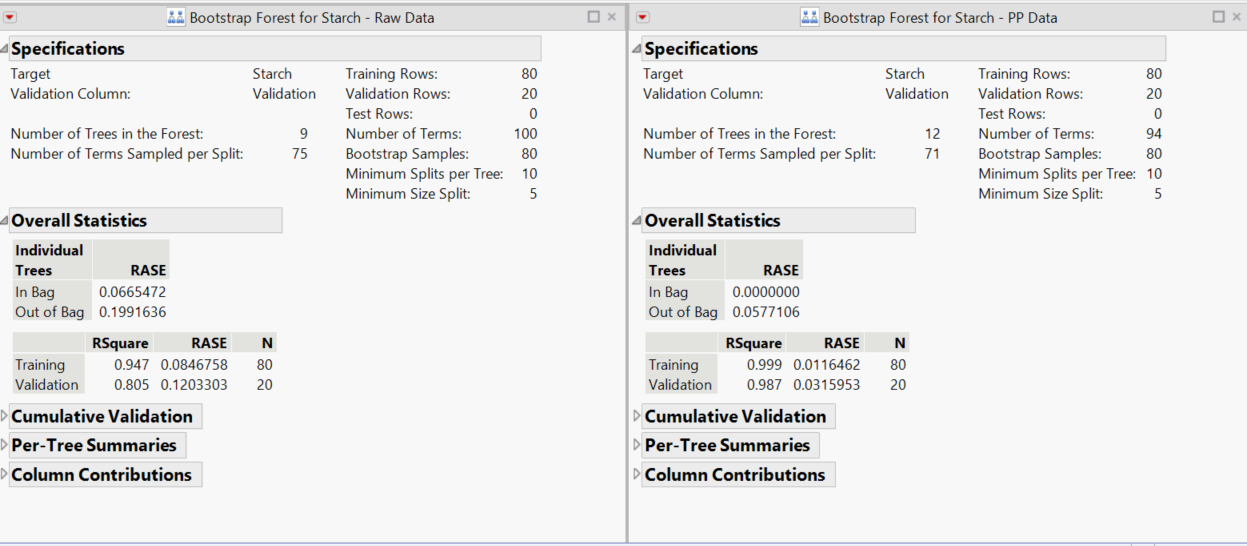Click Individual Trees header in Raw Data window
Image resolution: width=1247 pixels, height=546 pixels.
50,260
